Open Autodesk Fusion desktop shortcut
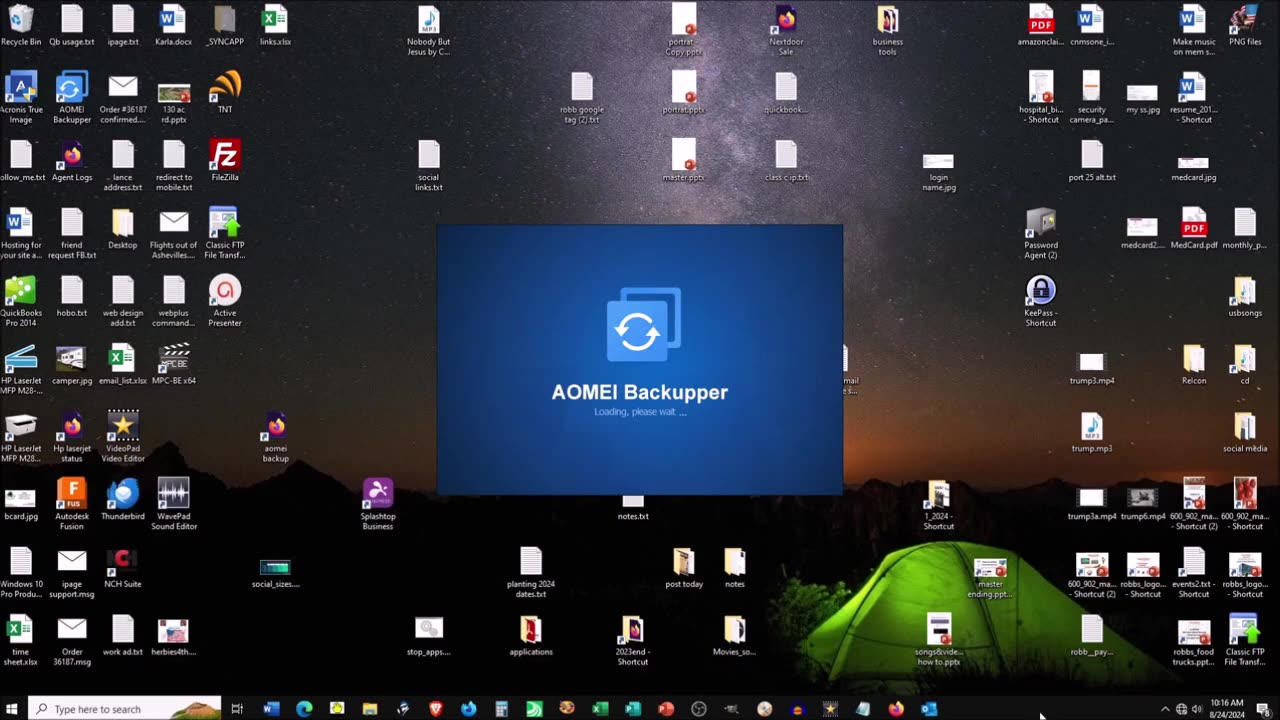Screen dimensions: 1280x720 tap(72, 504)
